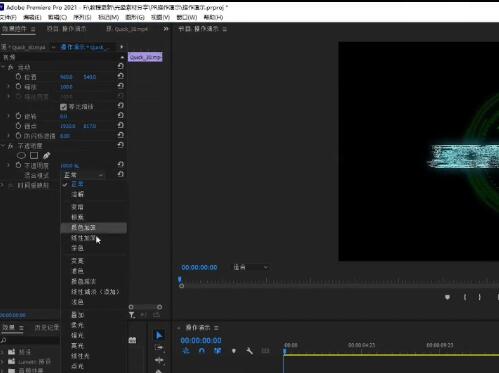Expand the 防闪烁滤镜 property row

pos(9,136)
